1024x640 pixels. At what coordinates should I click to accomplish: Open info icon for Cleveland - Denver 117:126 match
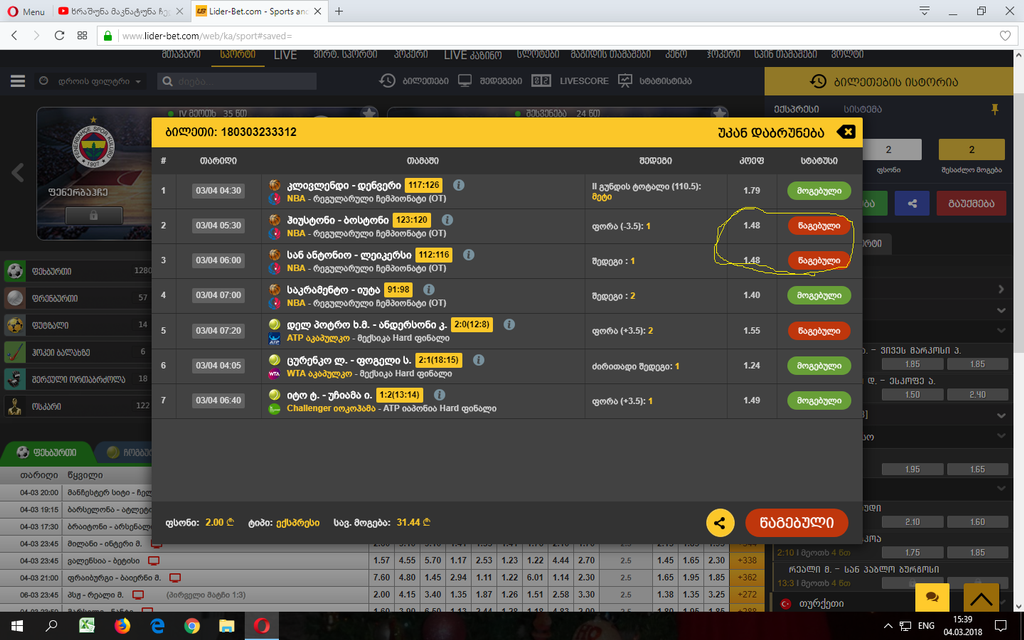459,185
